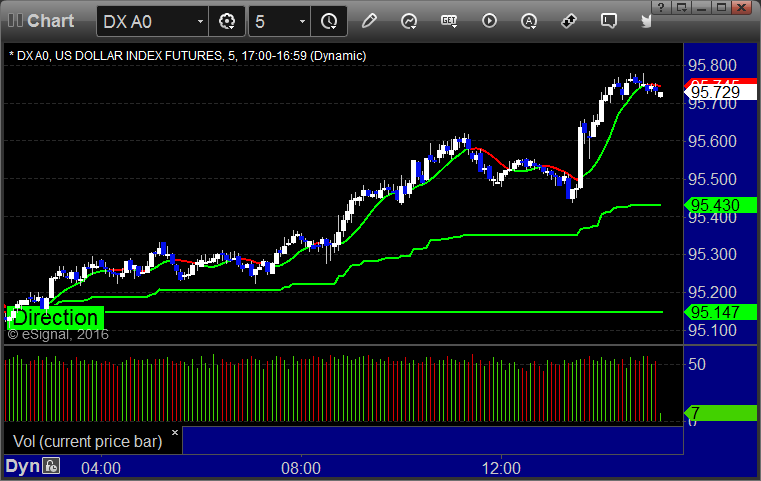Viewport: 761px width, 481px height.
Task: Close the Vol study label
Action: pos(175,432)
